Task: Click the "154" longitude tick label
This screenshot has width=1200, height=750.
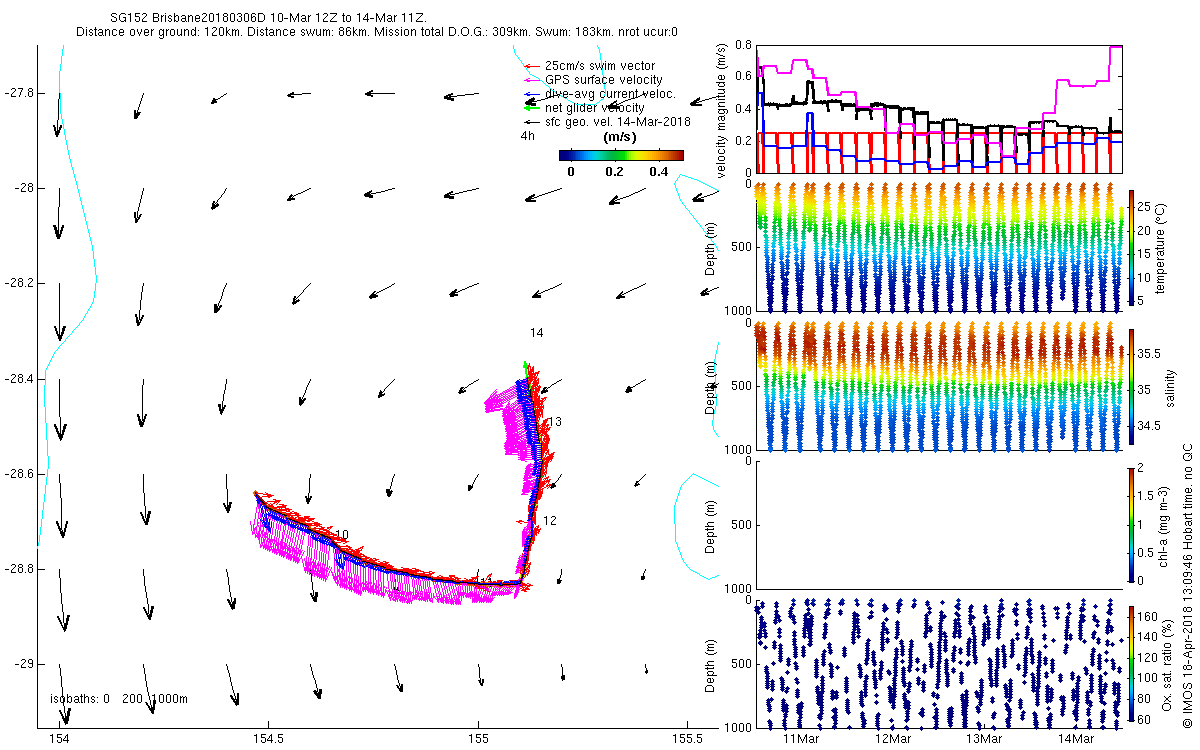Action: [60, 739]
